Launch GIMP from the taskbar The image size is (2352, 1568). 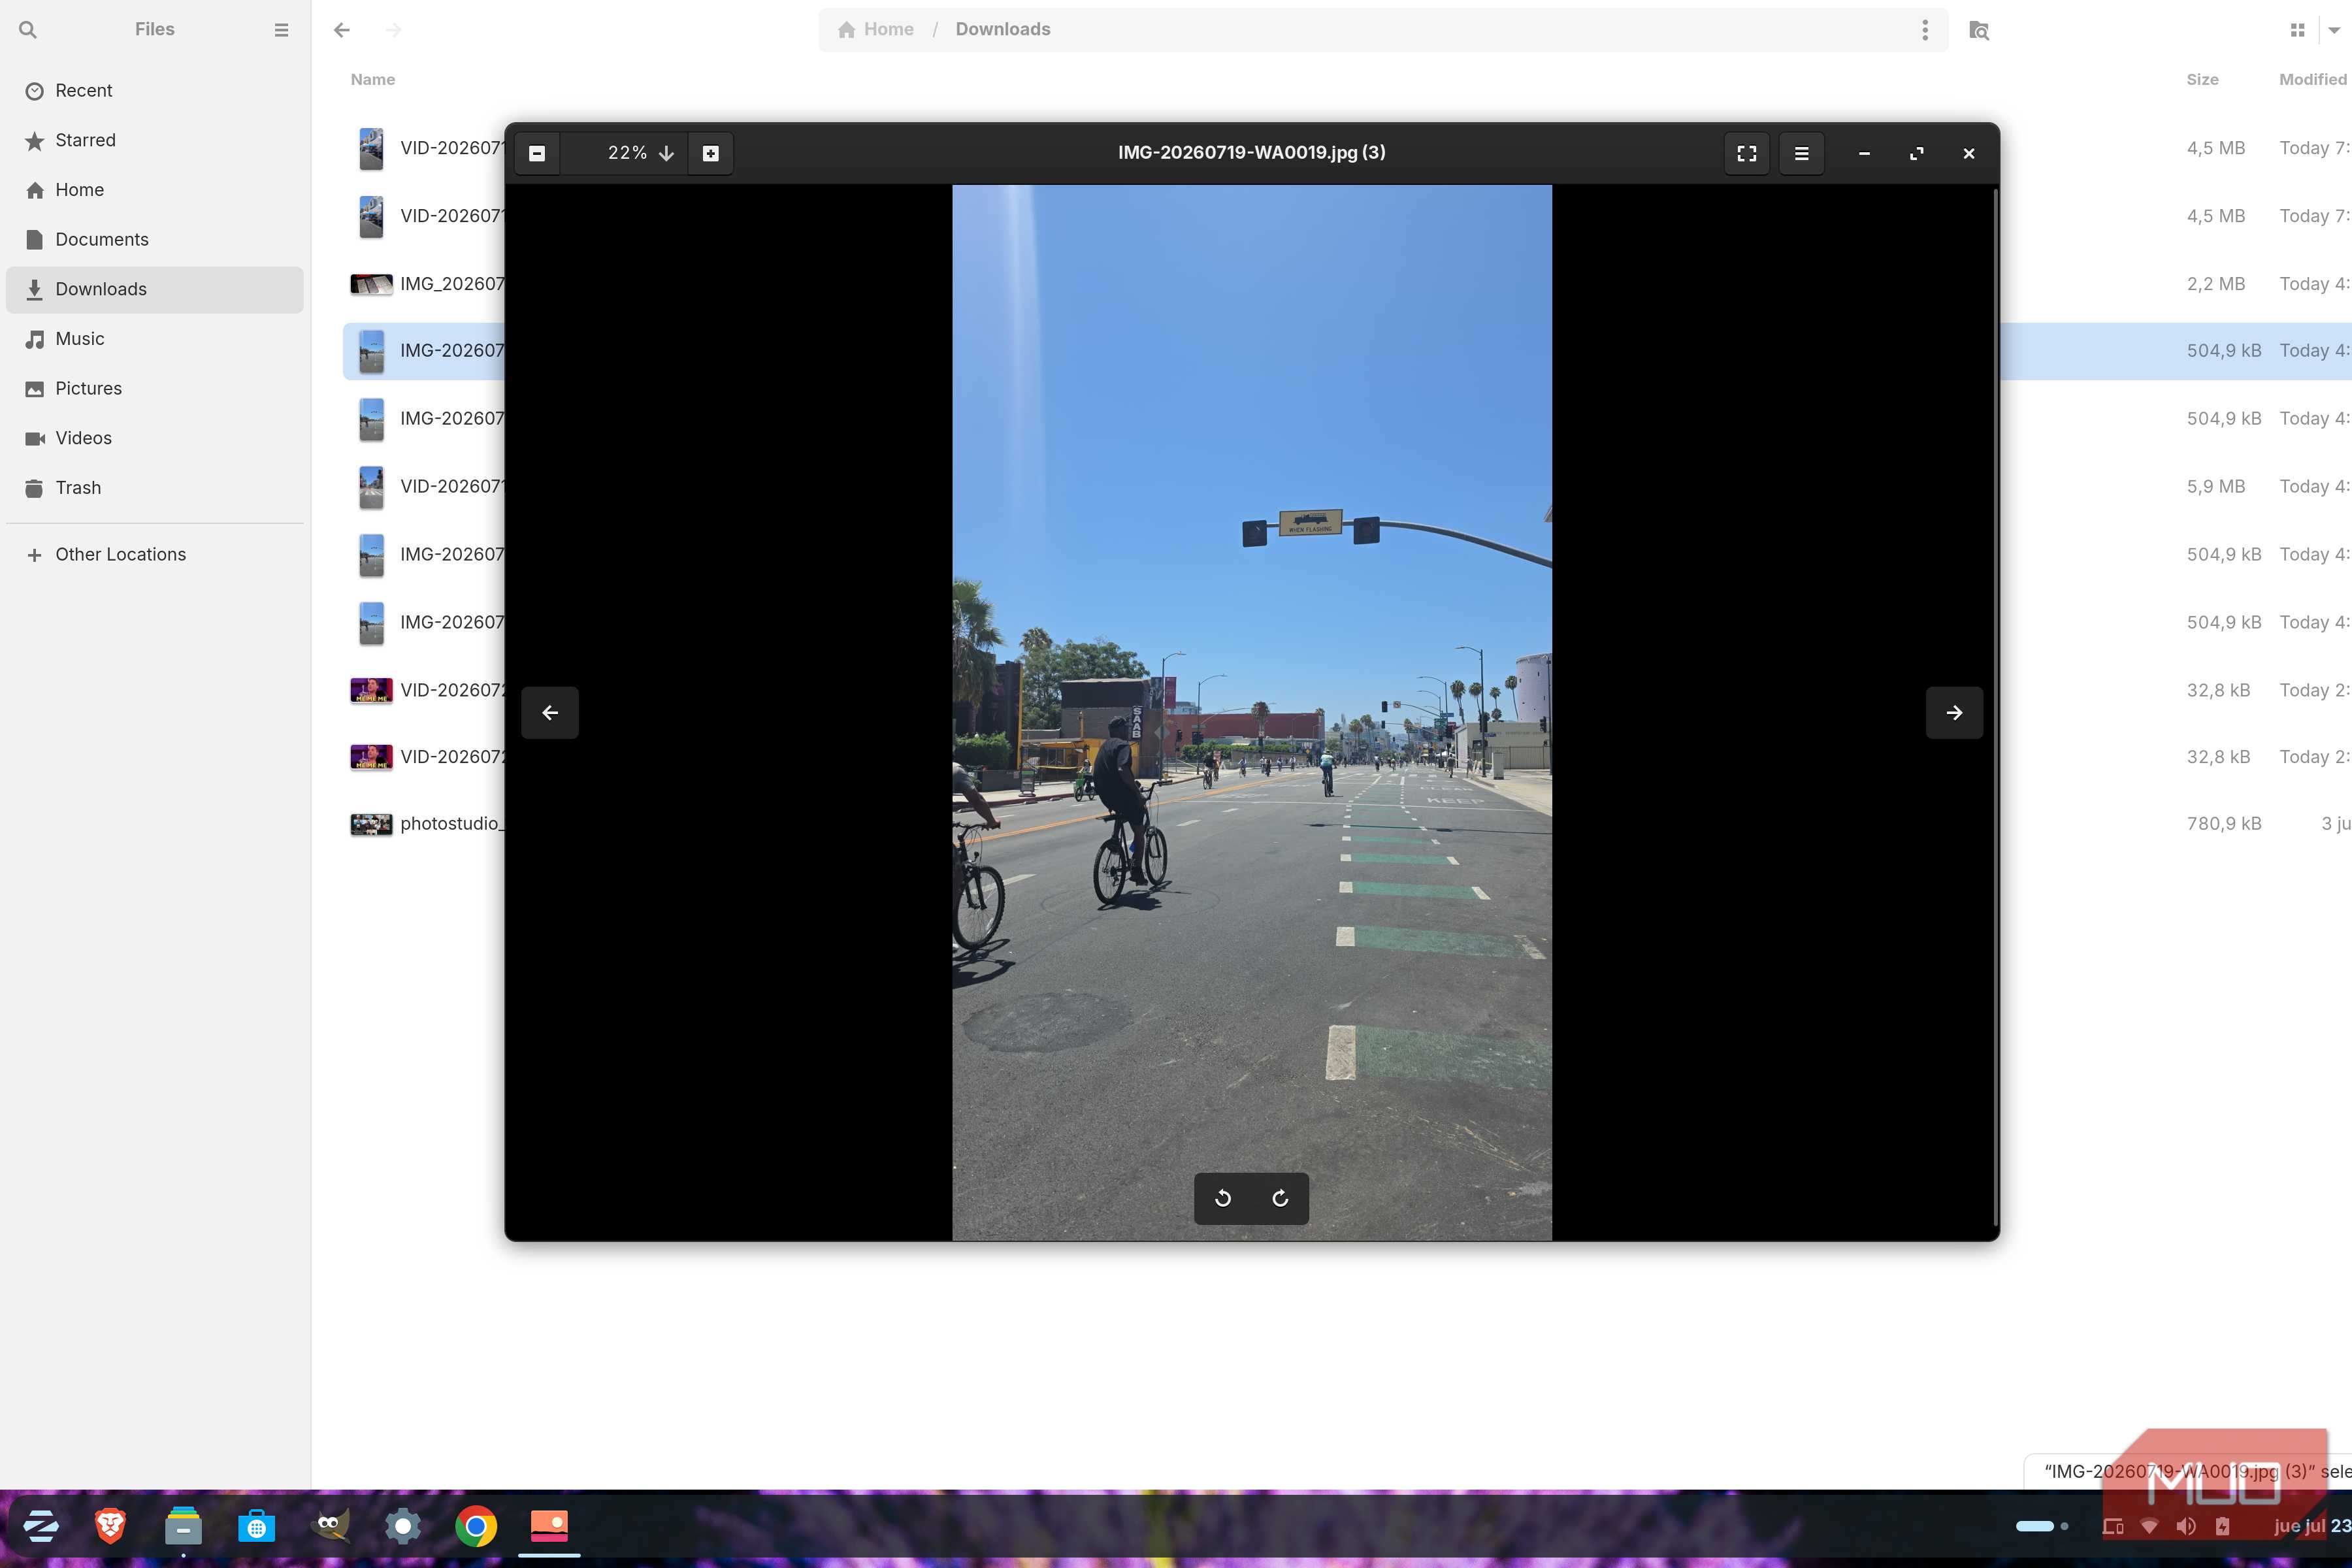tap(329, 1526)
